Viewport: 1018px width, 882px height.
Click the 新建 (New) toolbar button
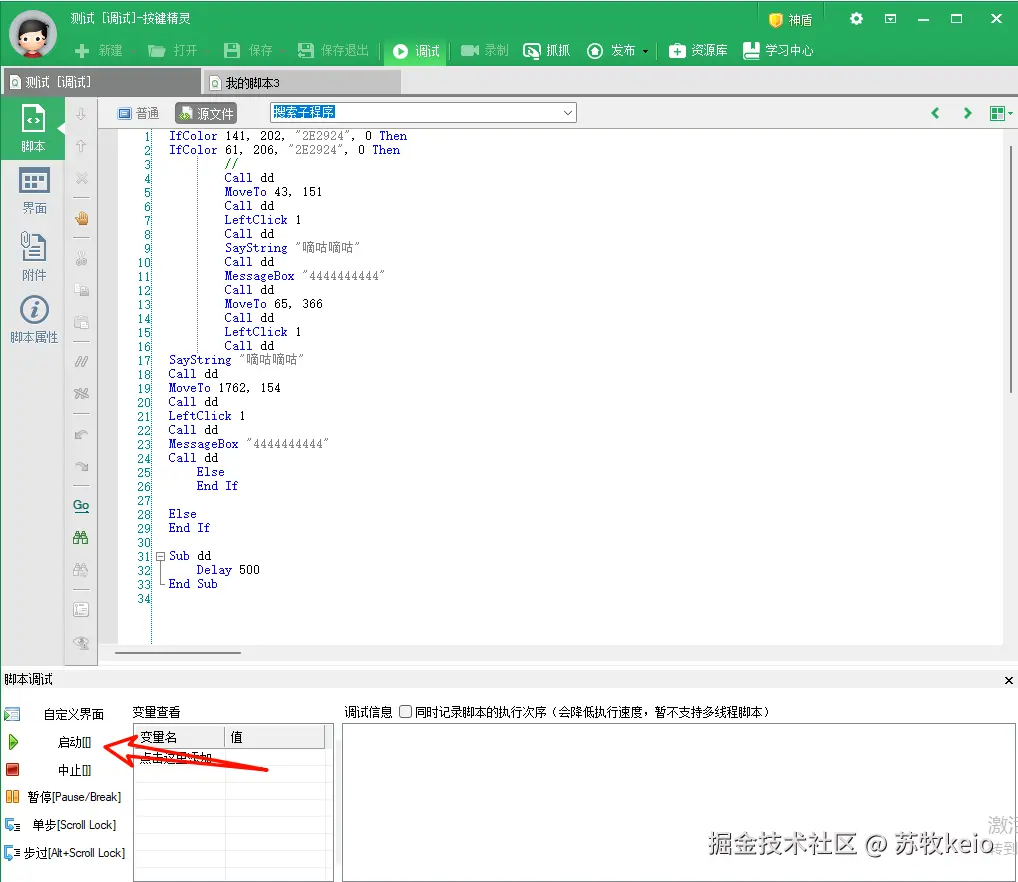pos(99,51)
